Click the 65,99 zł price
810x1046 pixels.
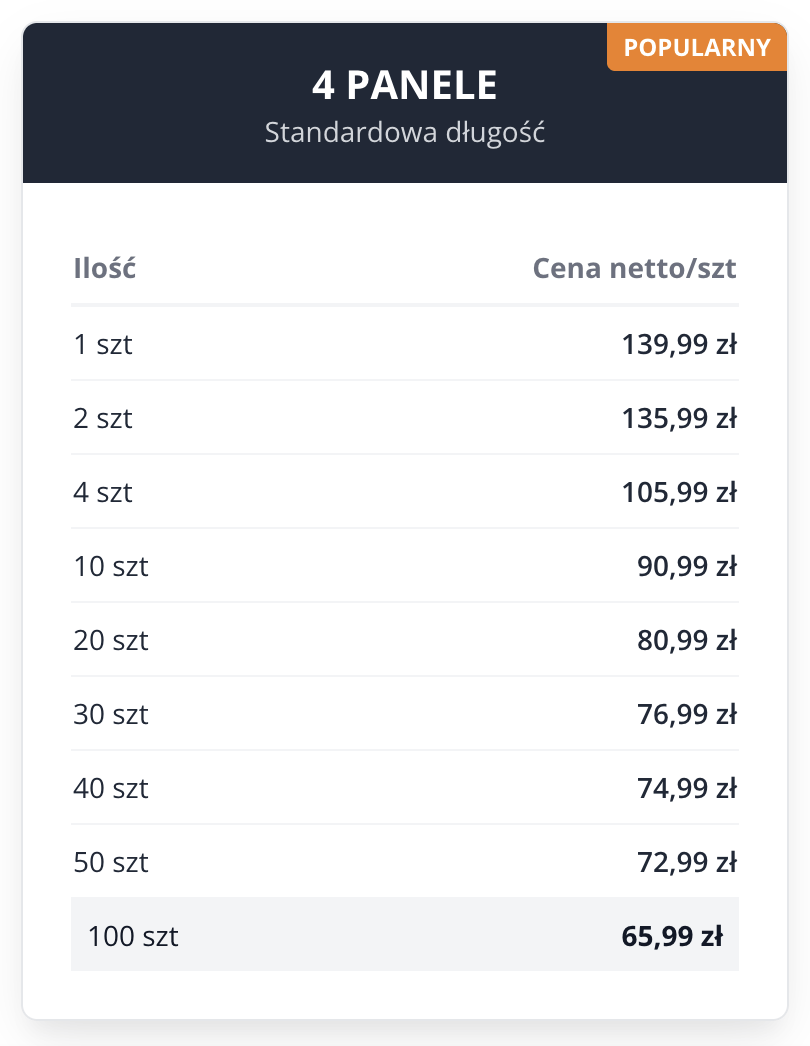point(672,936)
